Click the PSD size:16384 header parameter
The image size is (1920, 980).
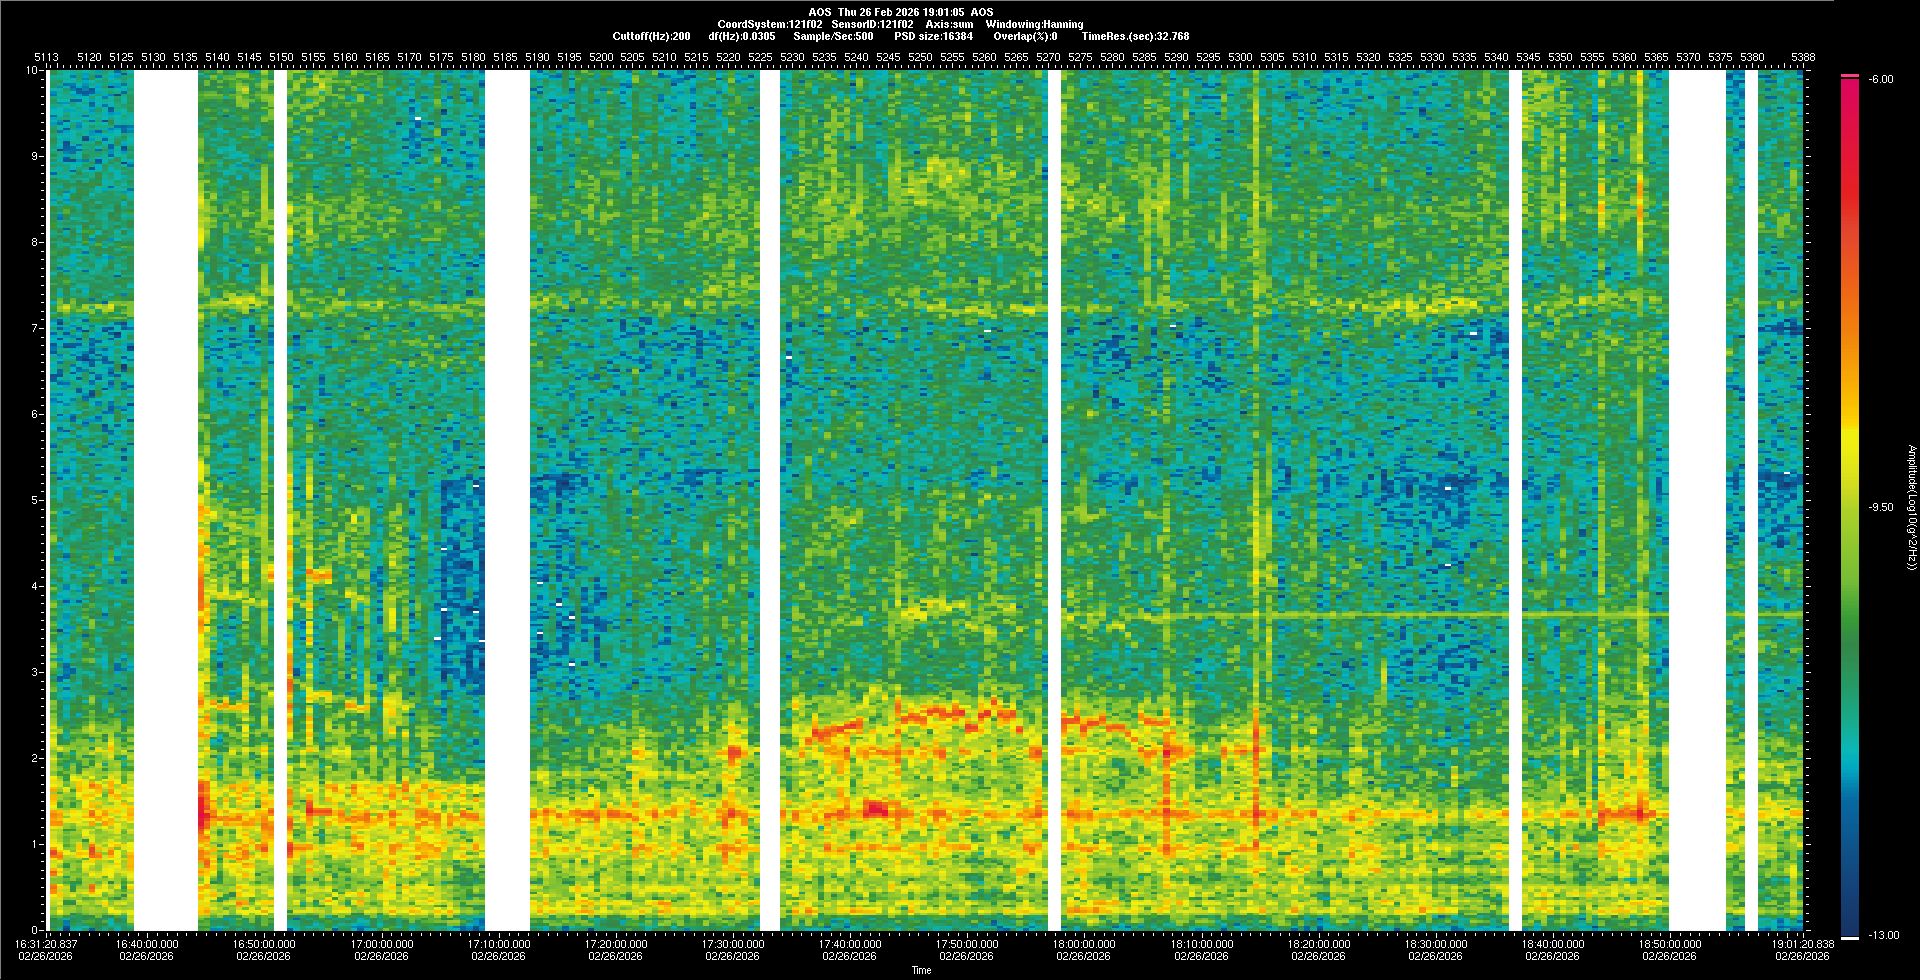pyautogui.click(x=933, y=36)
